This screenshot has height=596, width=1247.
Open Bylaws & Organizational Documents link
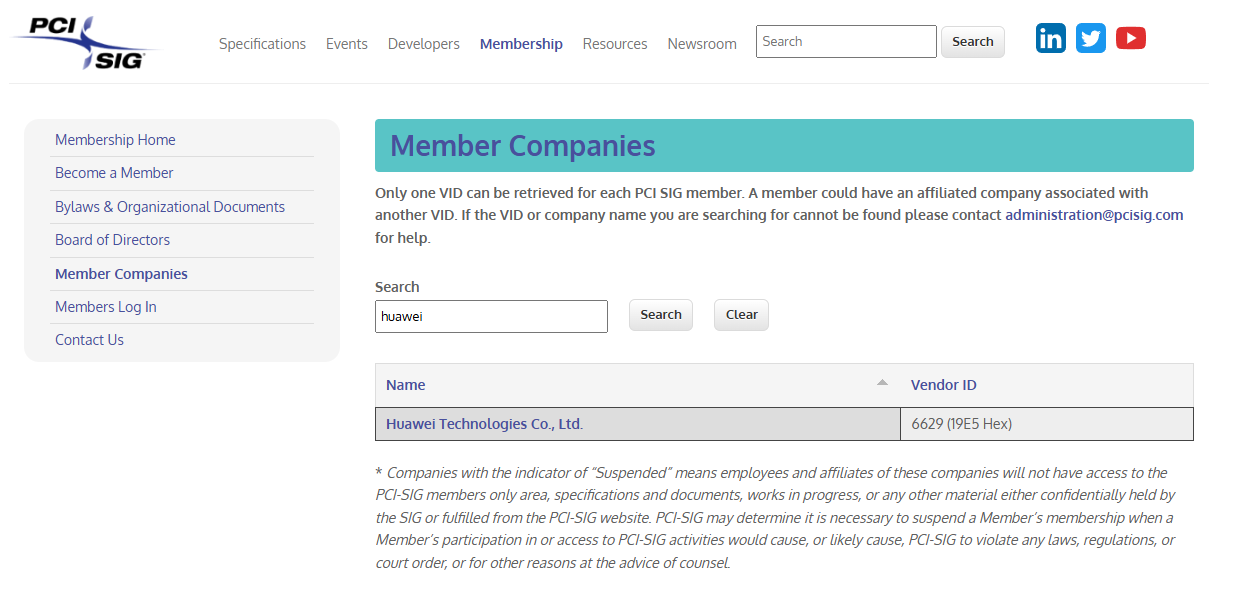[170, 207]
